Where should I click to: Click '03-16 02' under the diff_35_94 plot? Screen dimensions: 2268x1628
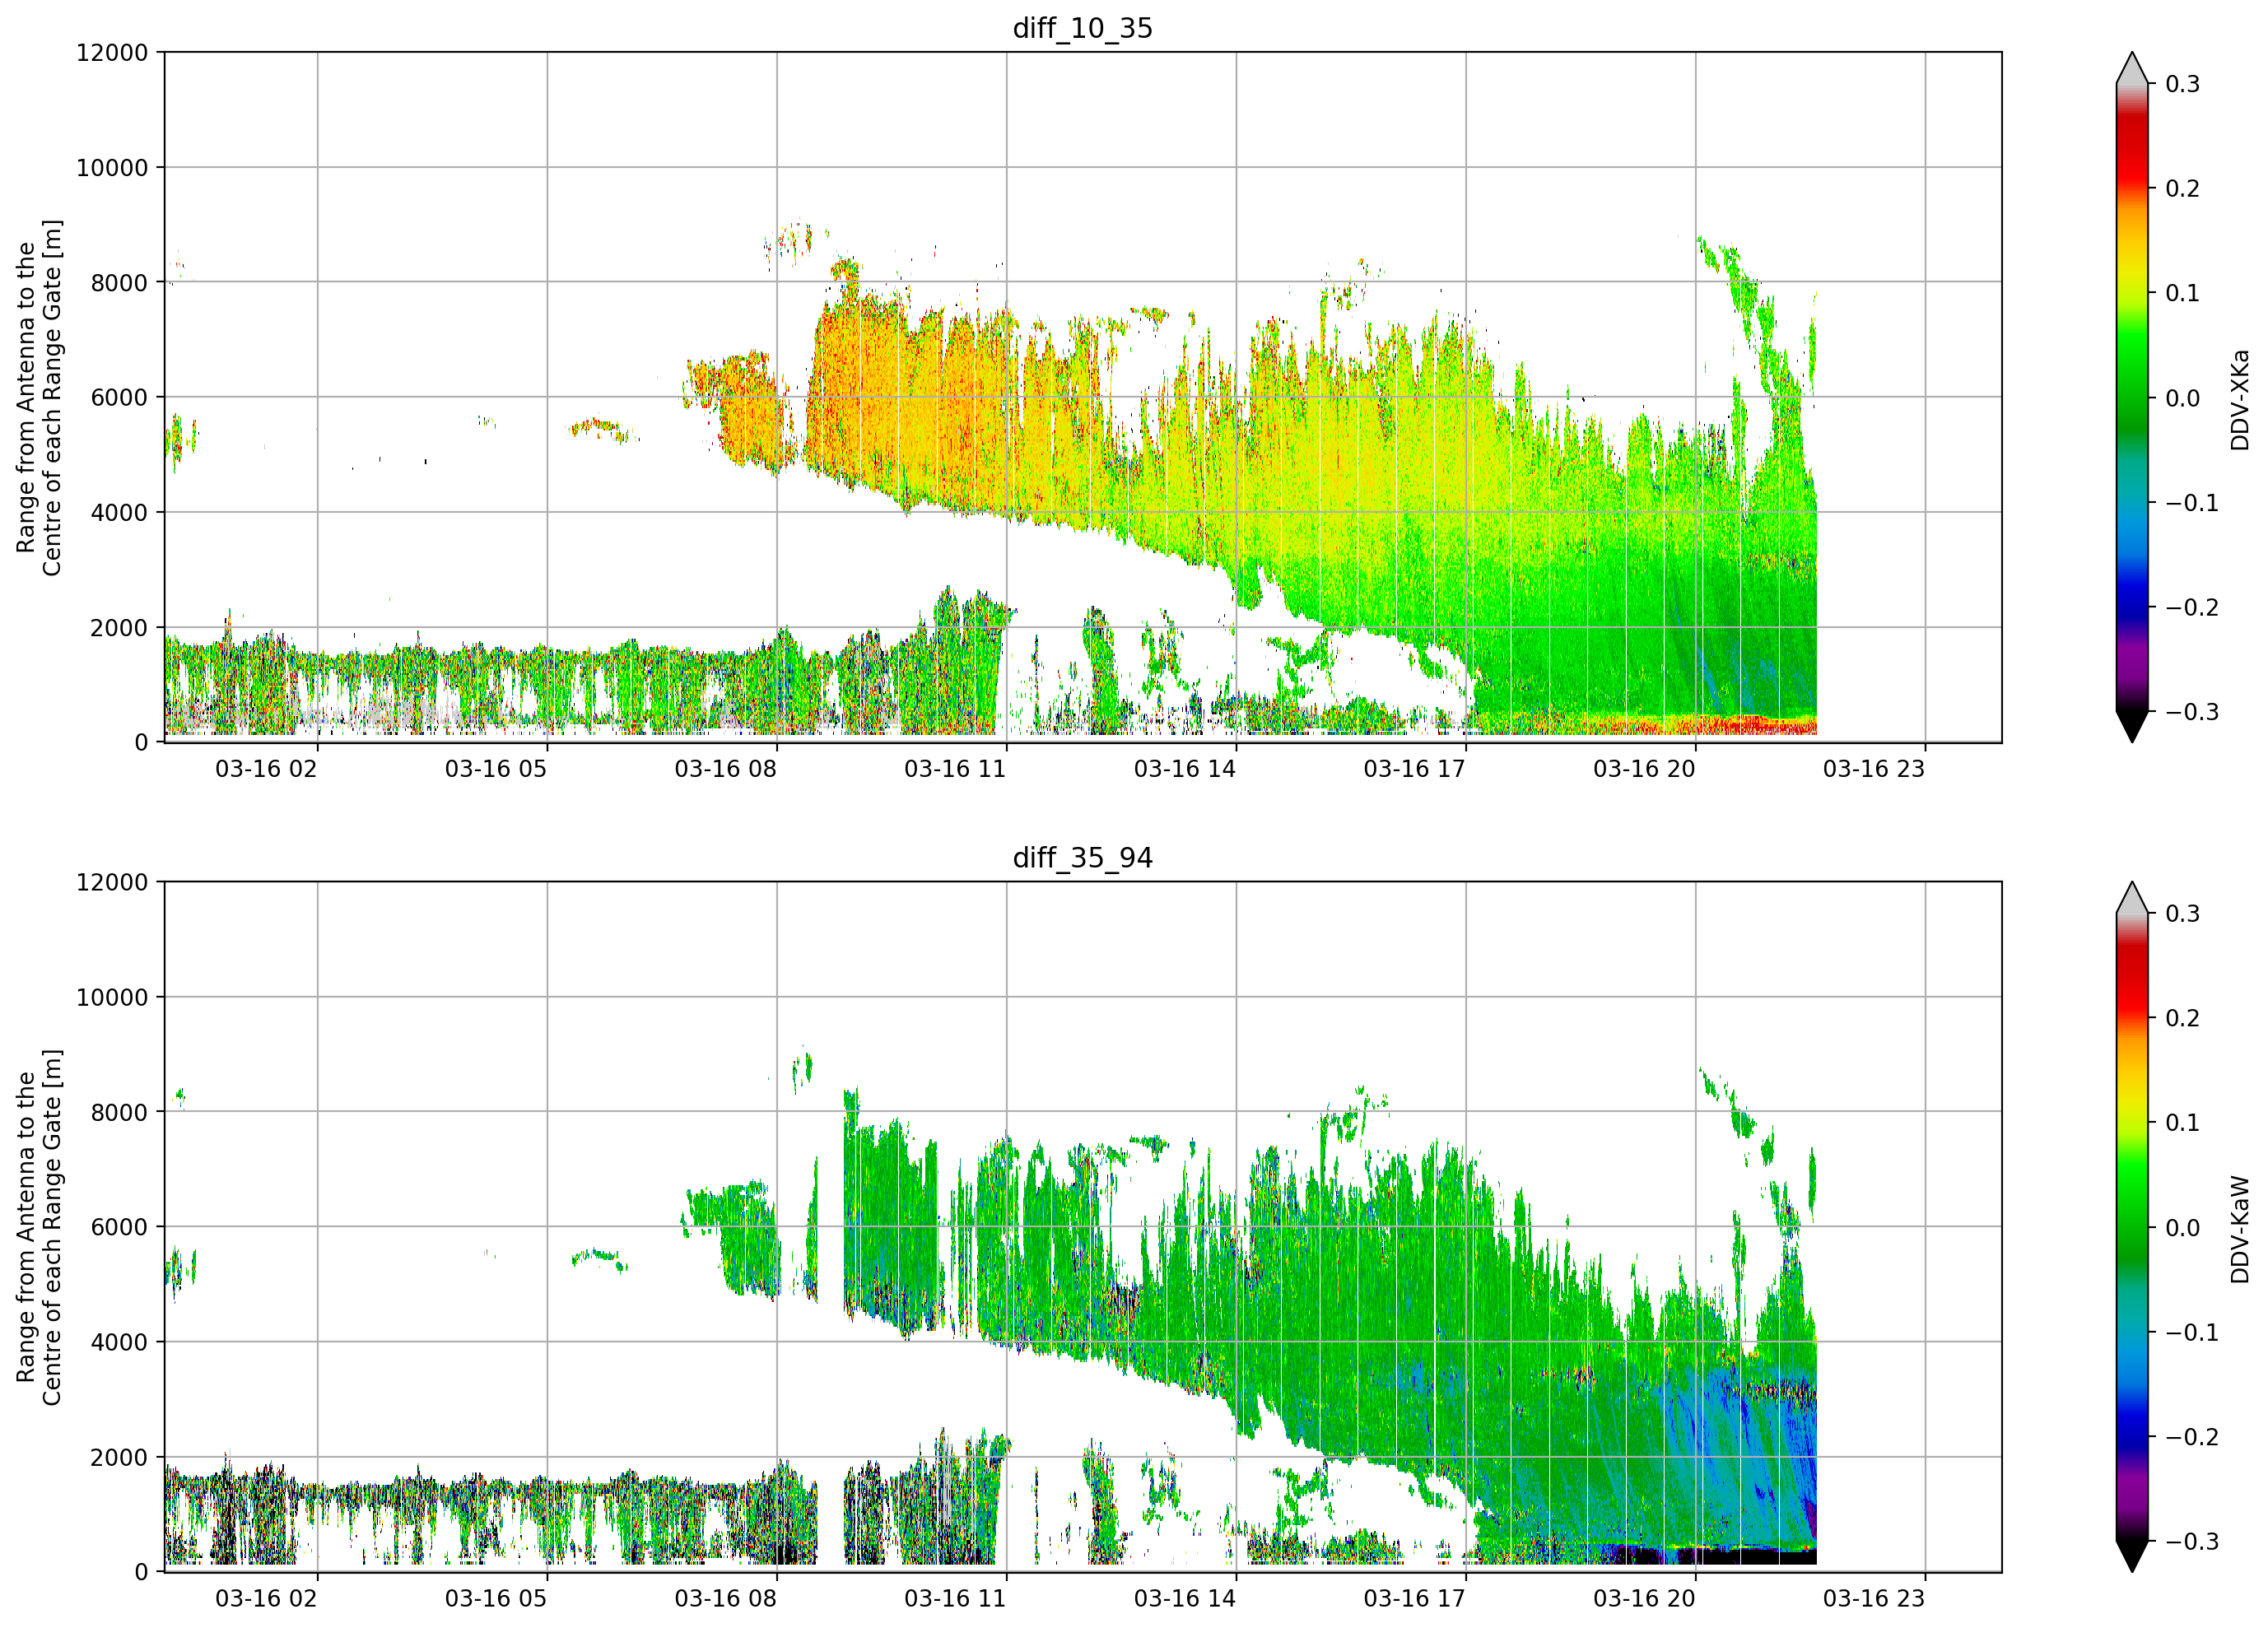(266, 1599)
